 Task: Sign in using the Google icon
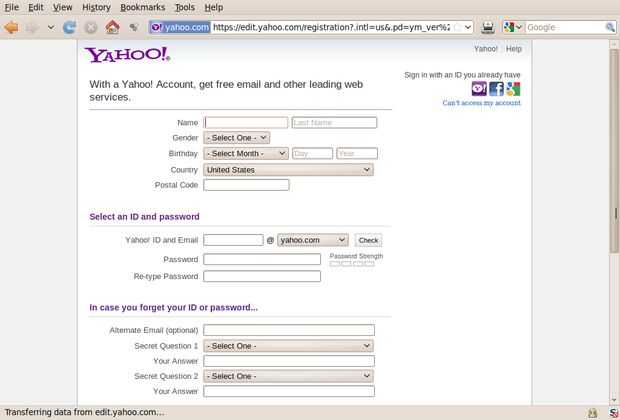(x=513, y=89)
